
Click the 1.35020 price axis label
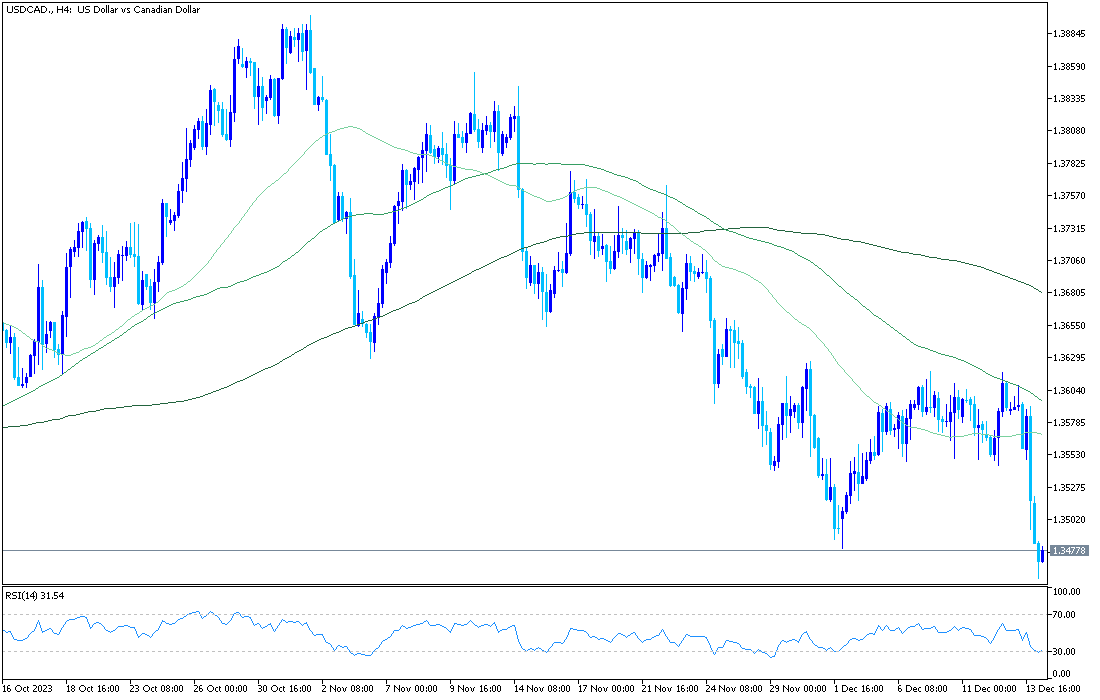[1070, 520]
